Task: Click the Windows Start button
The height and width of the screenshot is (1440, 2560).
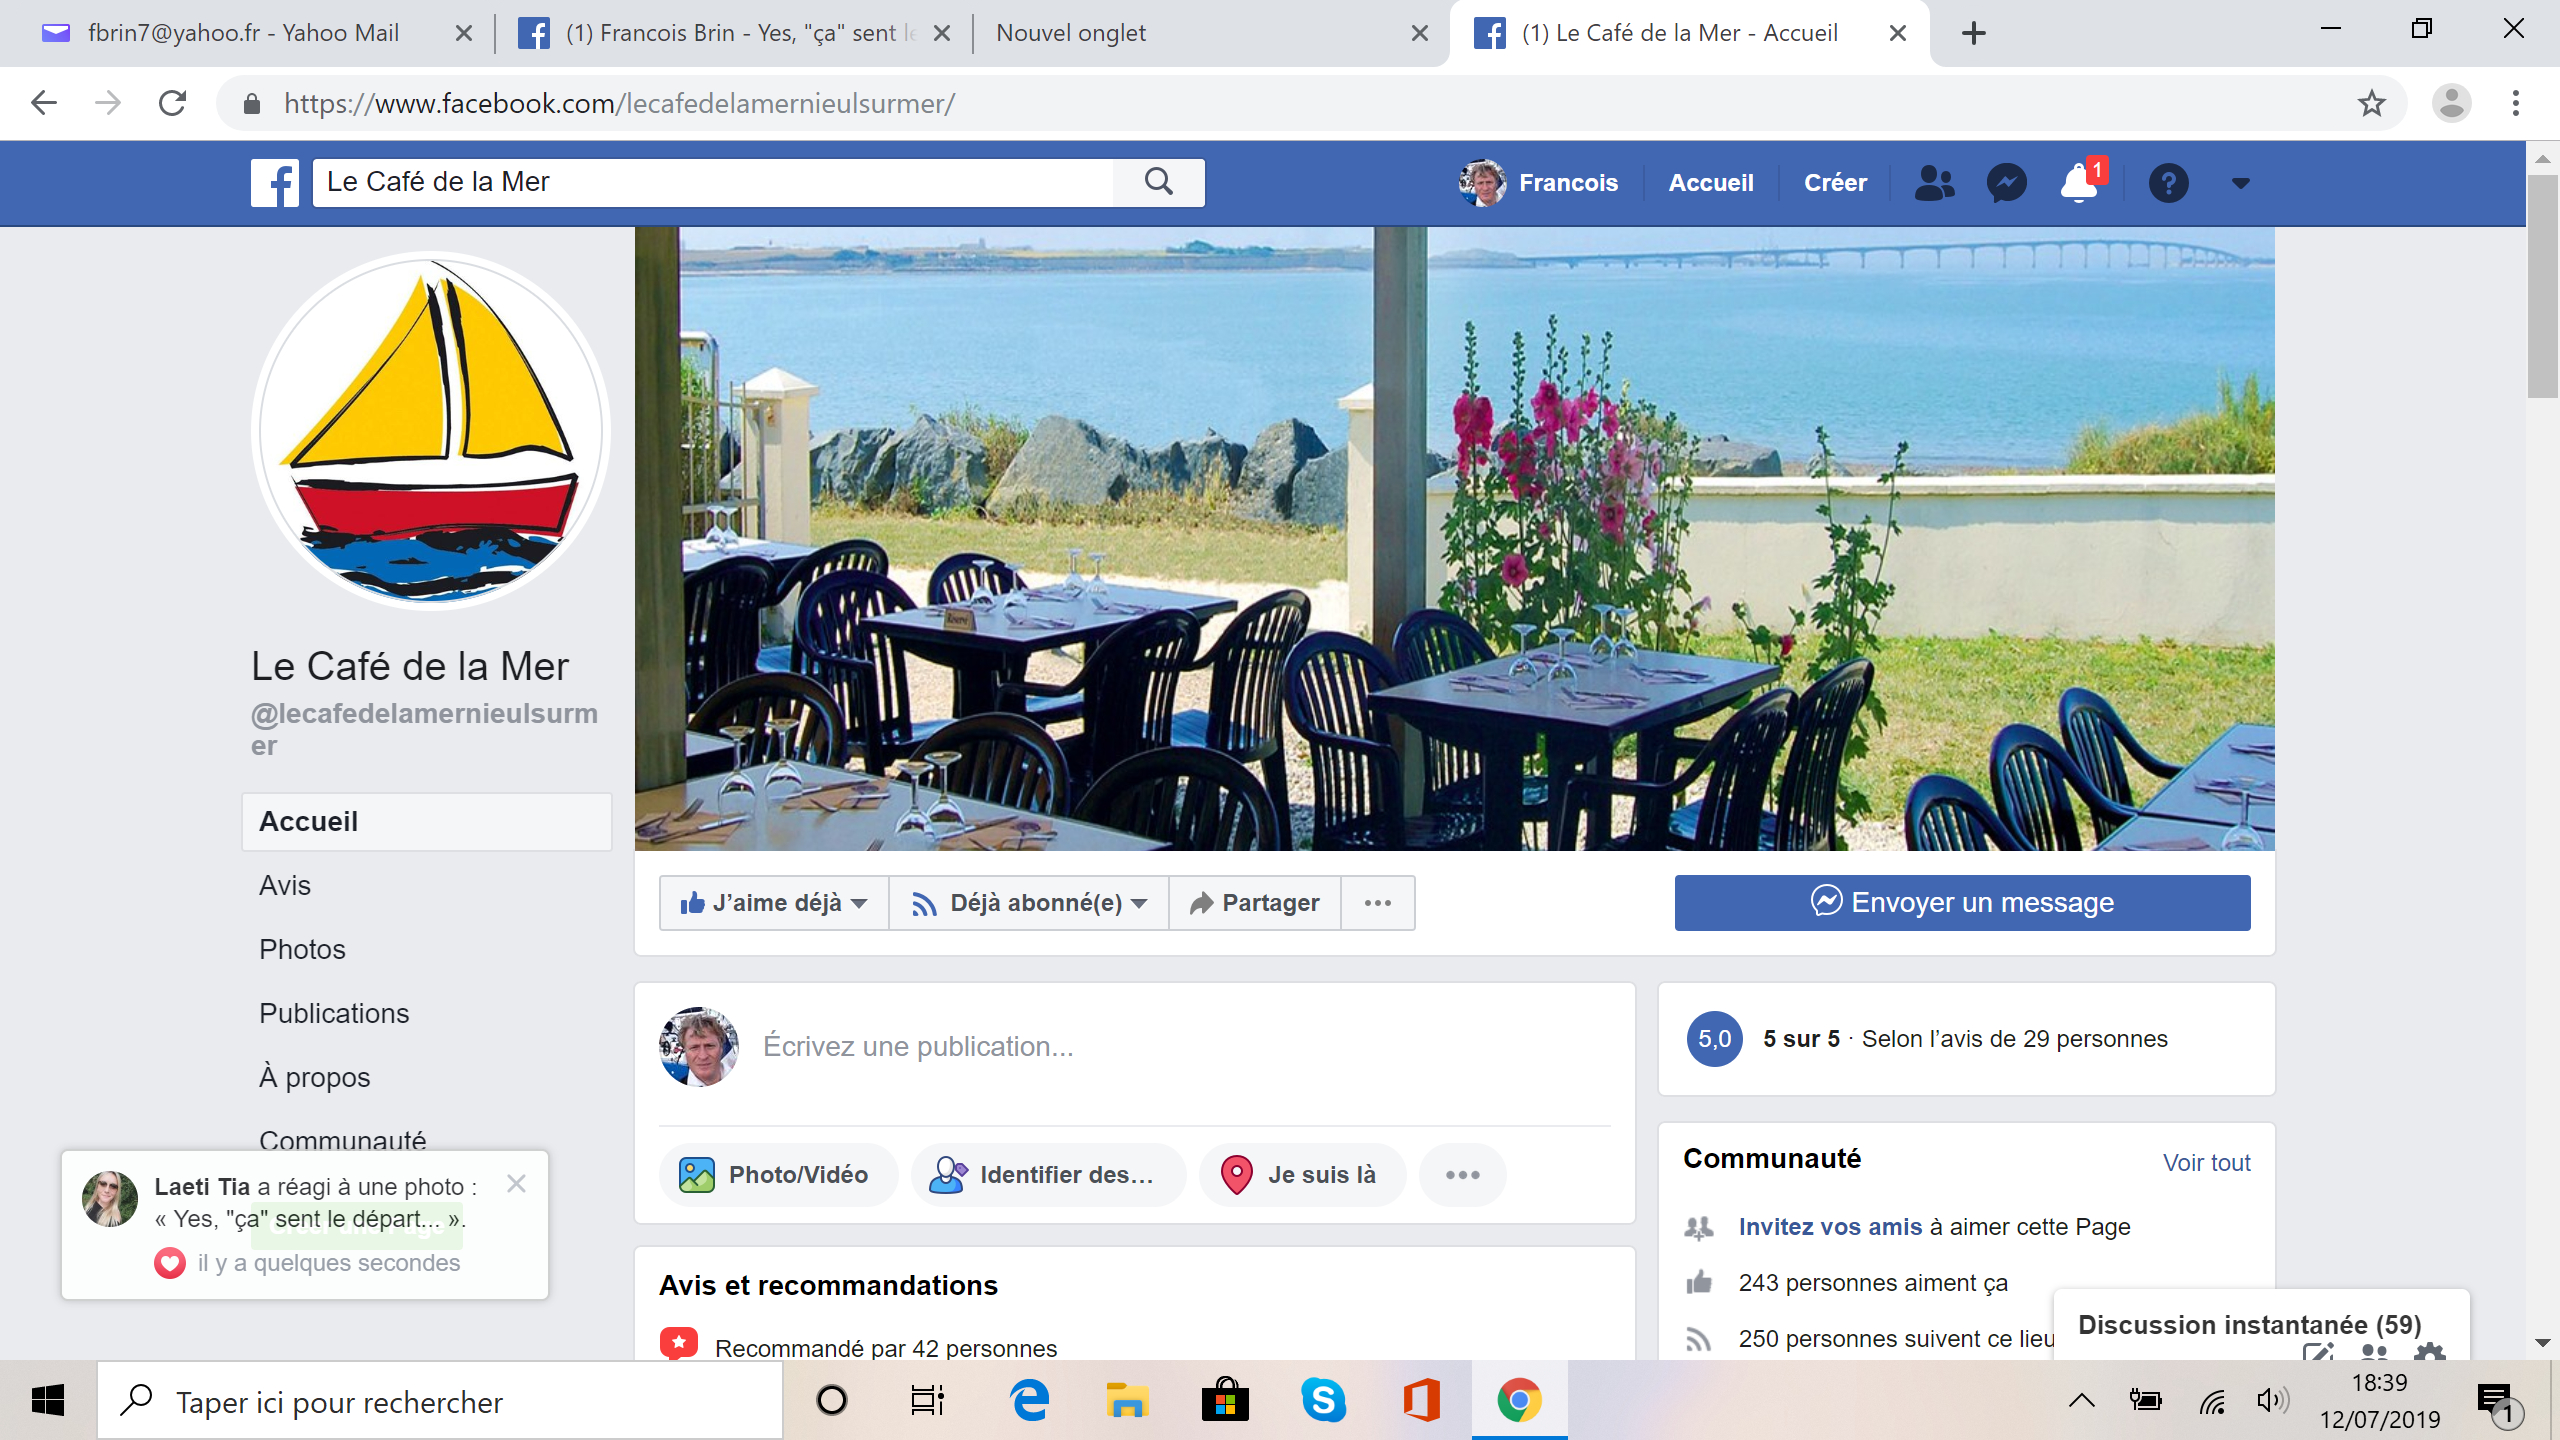Action: coord(48,1401)
